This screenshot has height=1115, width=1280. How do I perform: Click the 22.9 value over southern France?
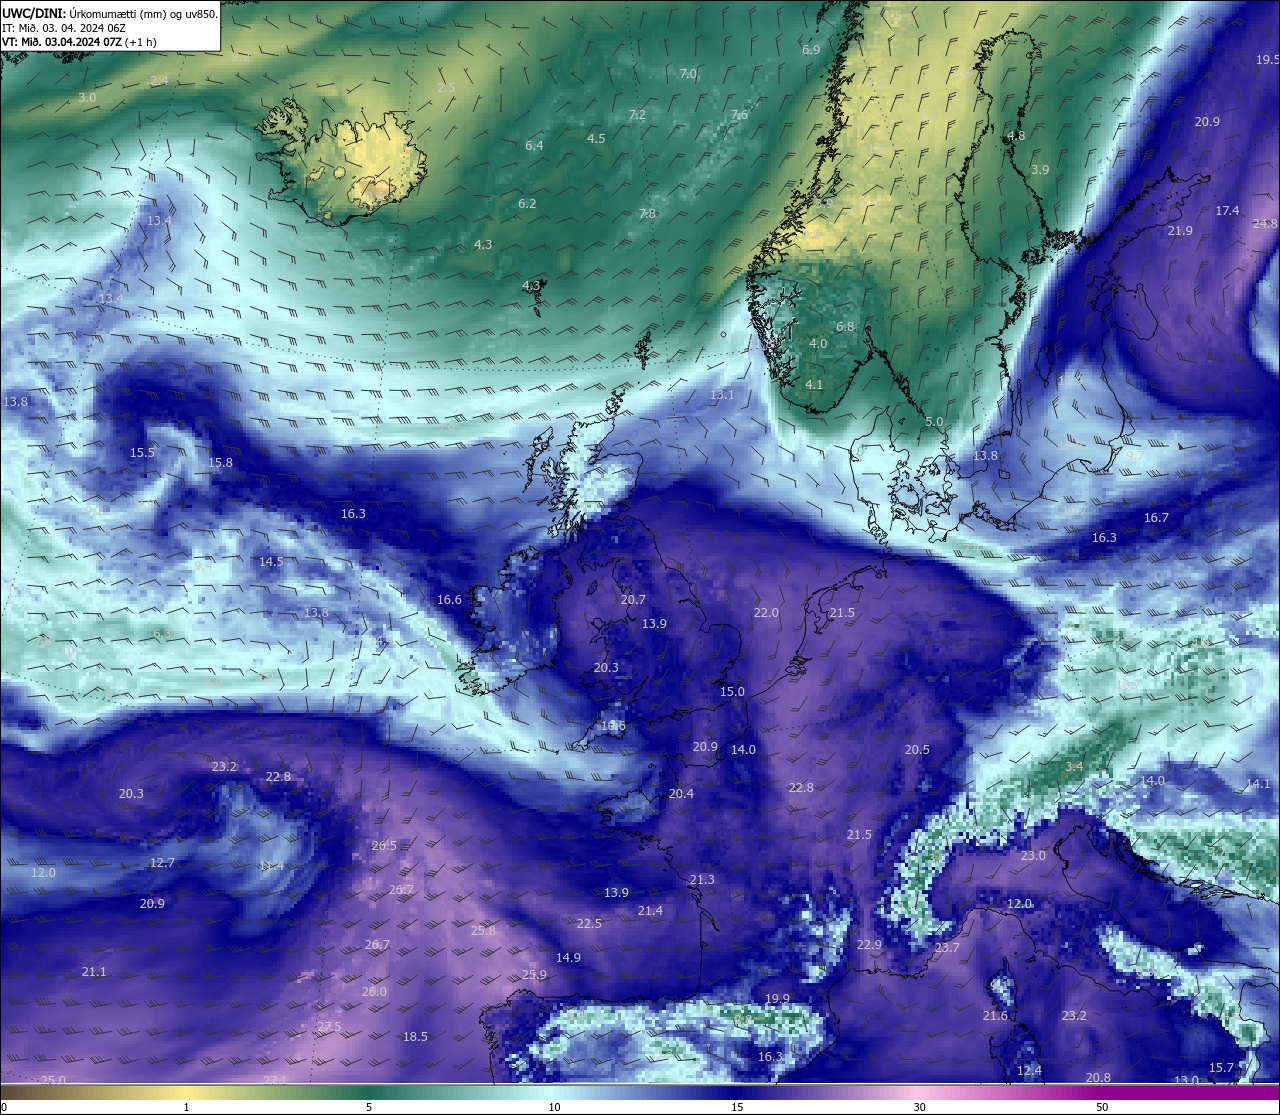click(869, 946)
